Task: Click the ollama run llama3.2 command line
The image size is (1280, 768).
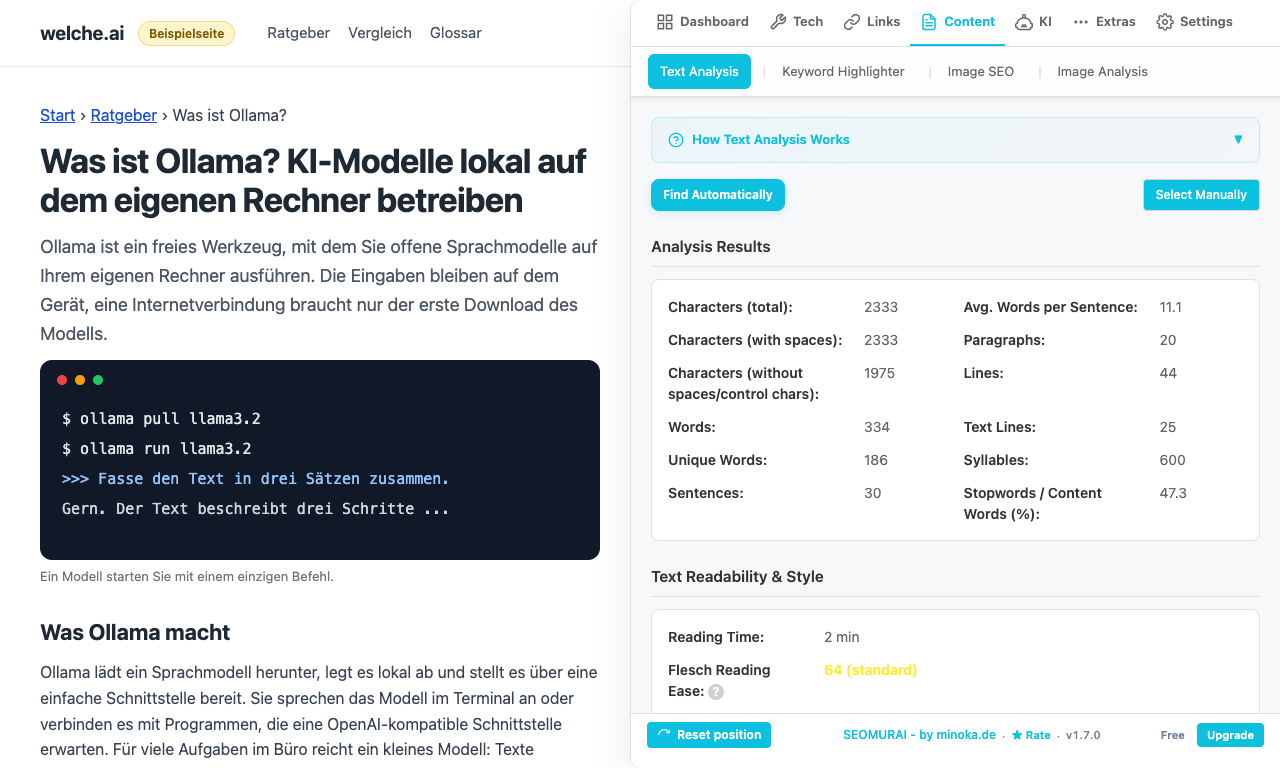Action: tap(157, 449)
